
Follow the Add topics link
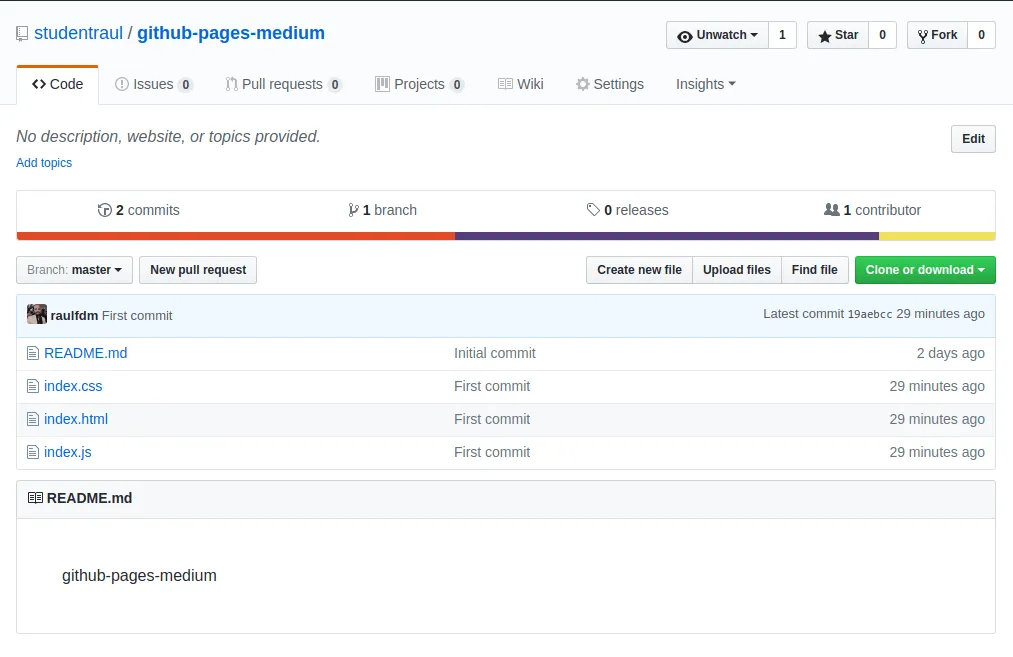(x=44, y=163)
